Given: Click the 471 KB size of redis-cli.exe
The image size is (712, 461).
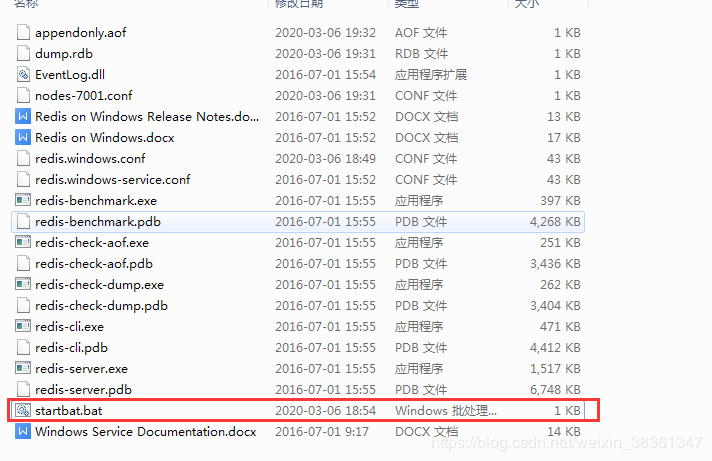Looking at the screenshot, I should (x=560, y=327).
